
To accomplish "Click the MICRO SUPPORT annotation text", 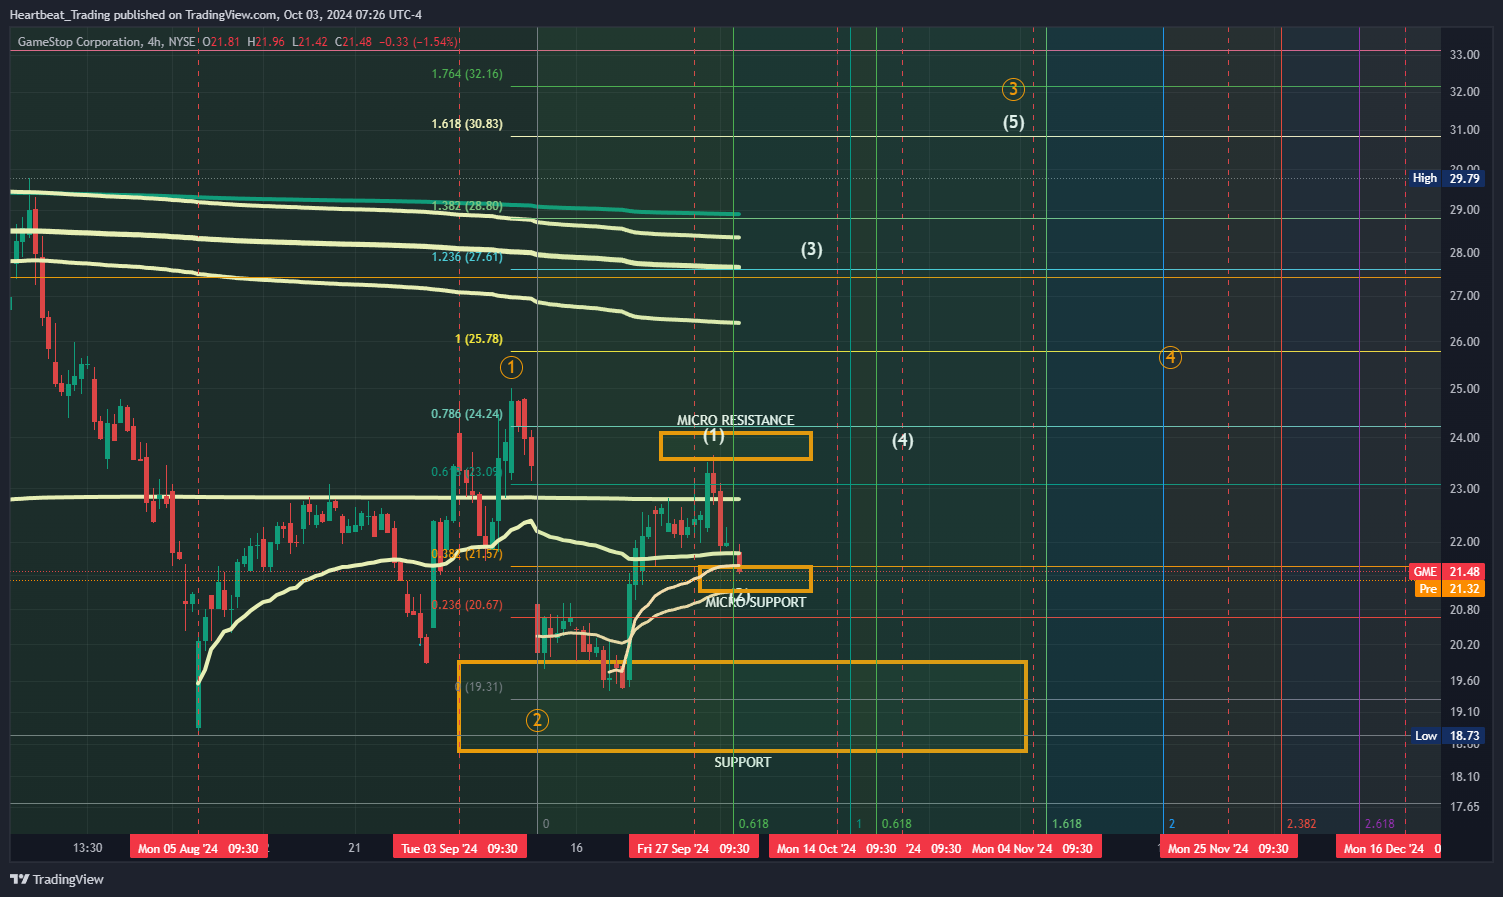I will 755,602.
